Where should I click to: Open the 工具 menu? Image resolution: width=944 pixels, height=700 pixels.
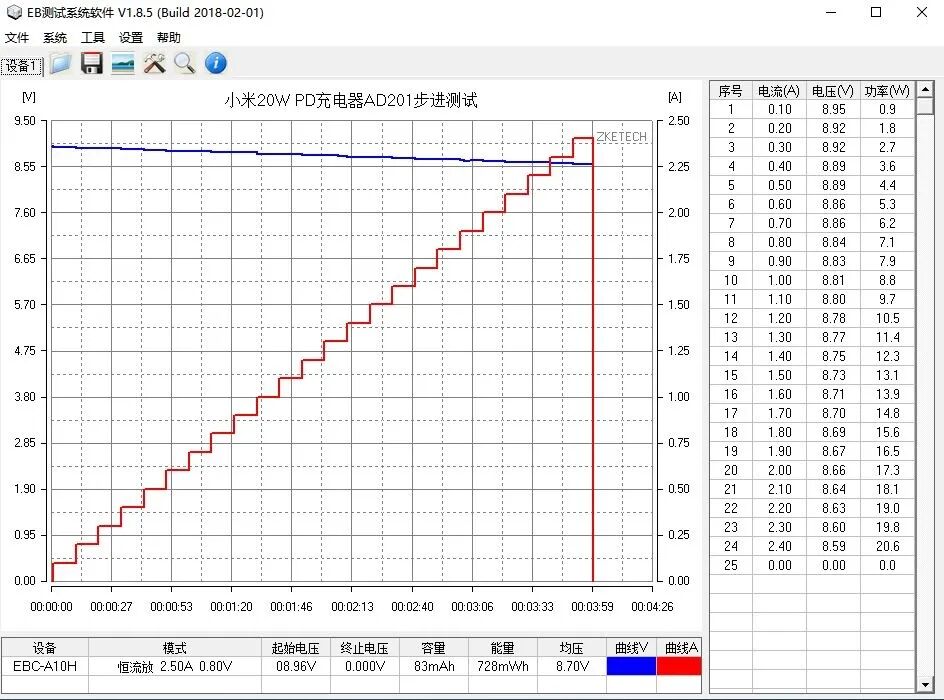click(x=93, y=37)
